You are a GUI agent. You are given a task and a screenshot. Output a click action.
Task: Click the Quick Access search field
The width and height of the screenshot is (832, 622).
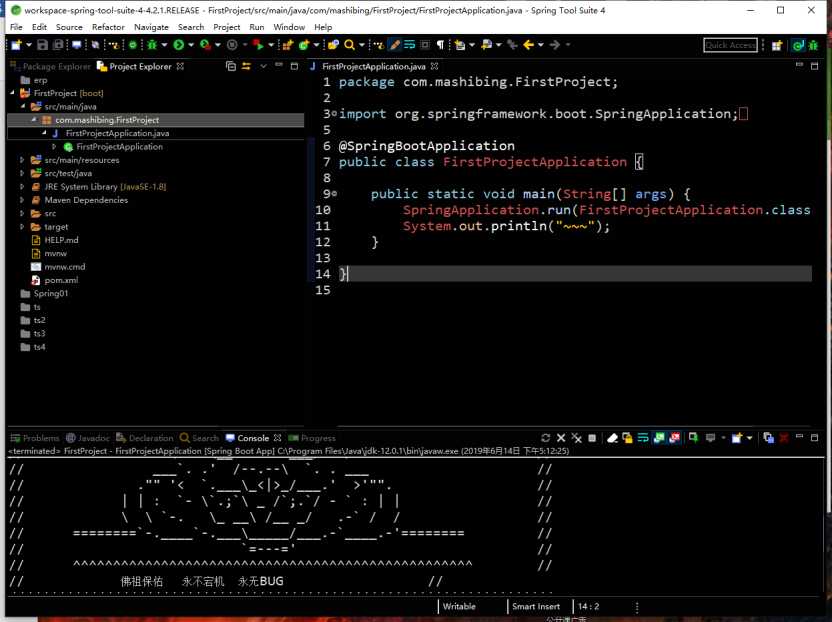click(x=730, y=46)
